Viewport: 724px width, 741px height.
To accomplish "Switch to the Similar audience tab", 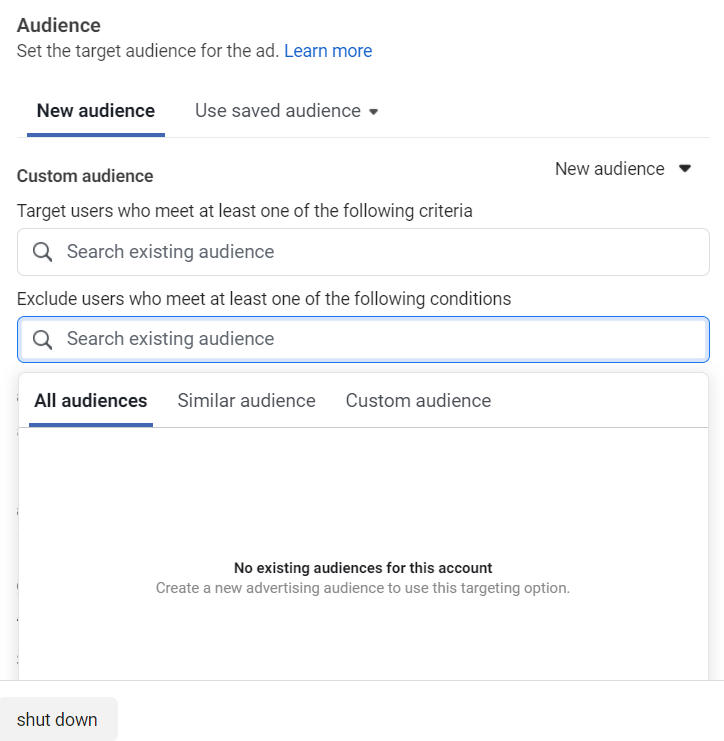I will tap(246, 401).
